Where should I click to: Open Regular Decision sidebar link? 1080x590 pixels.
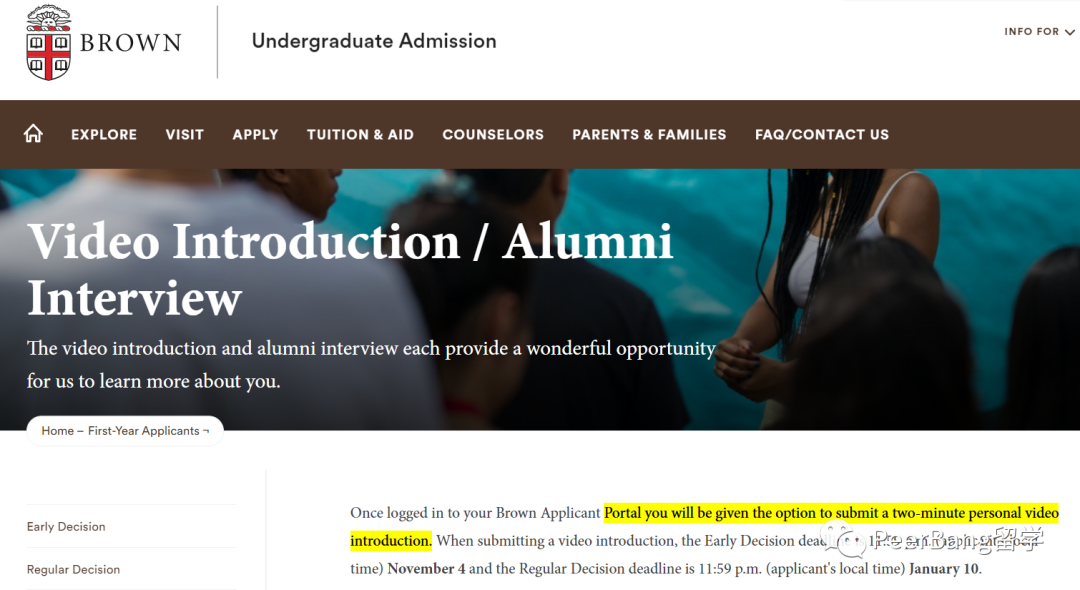click(x=73, y=570)
